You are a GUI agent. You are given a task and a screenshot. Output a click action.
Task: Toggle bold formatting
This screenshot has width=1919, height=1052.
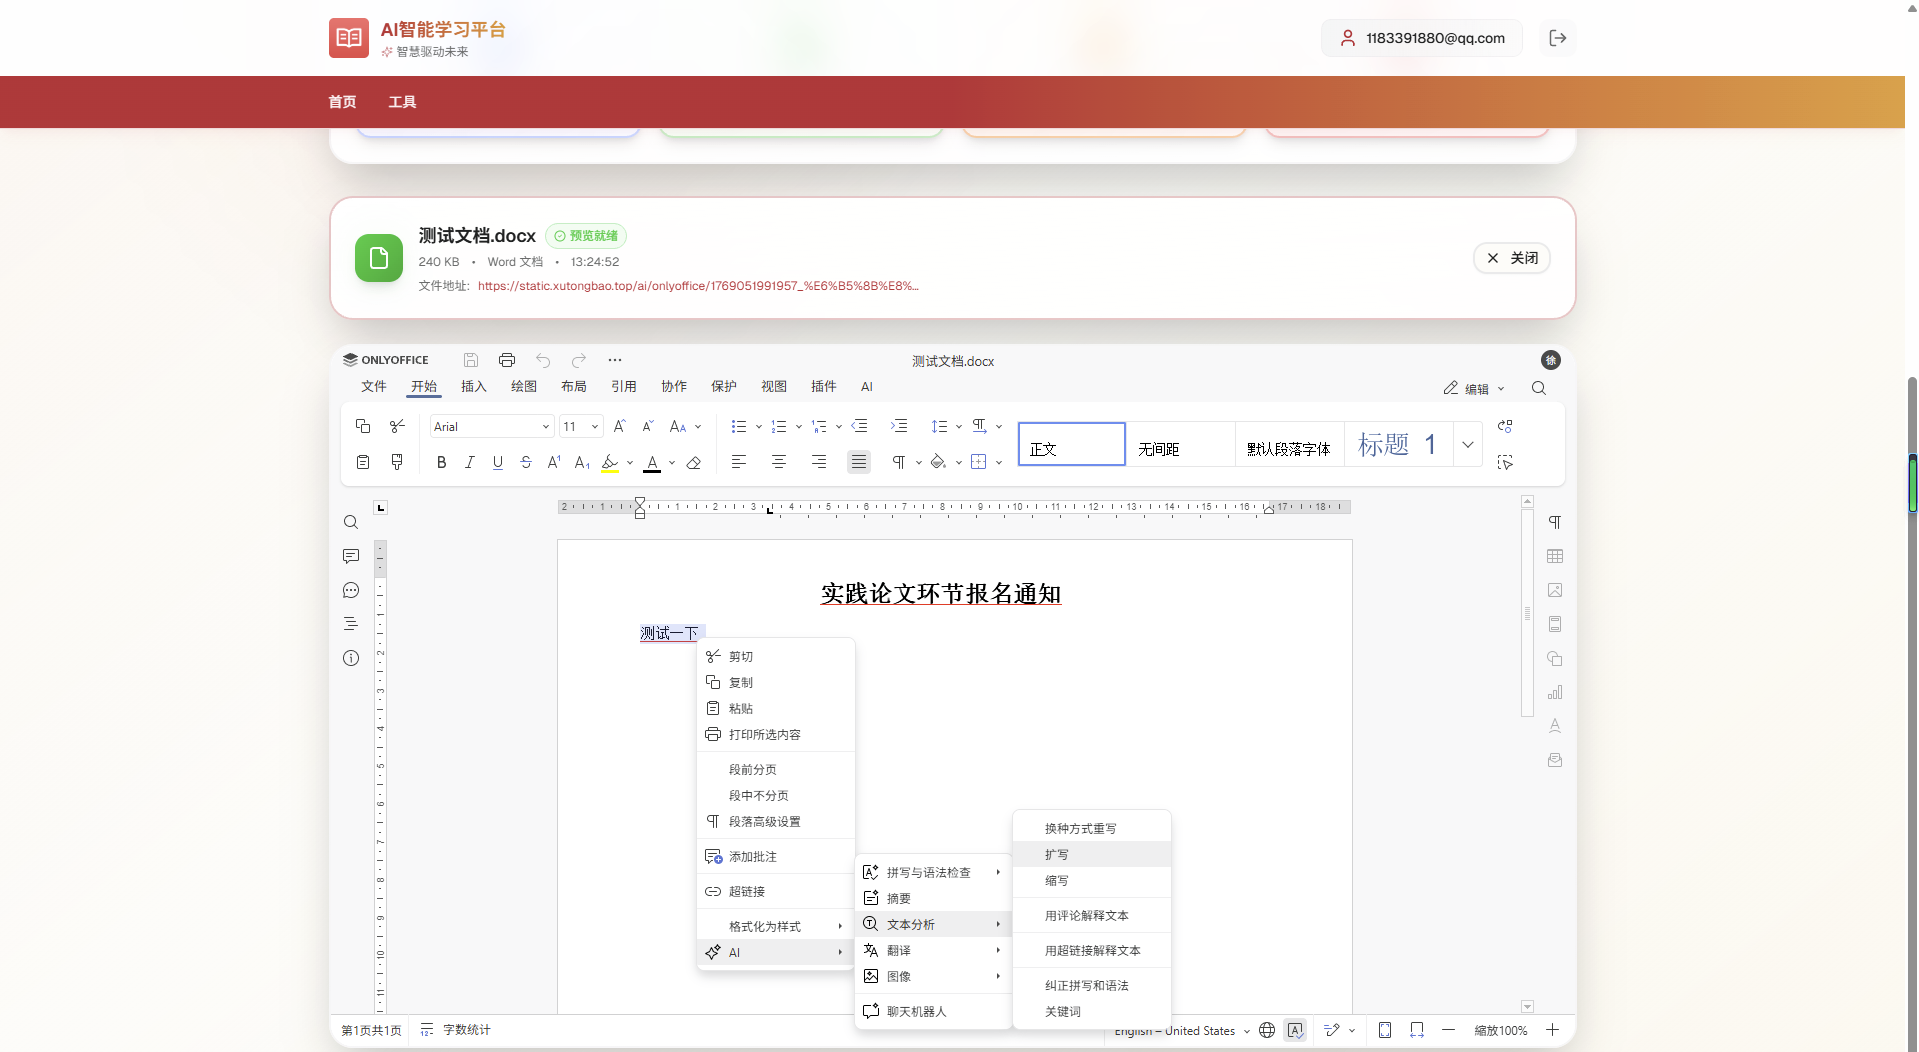pyautogui.click(x=441, y=462)
